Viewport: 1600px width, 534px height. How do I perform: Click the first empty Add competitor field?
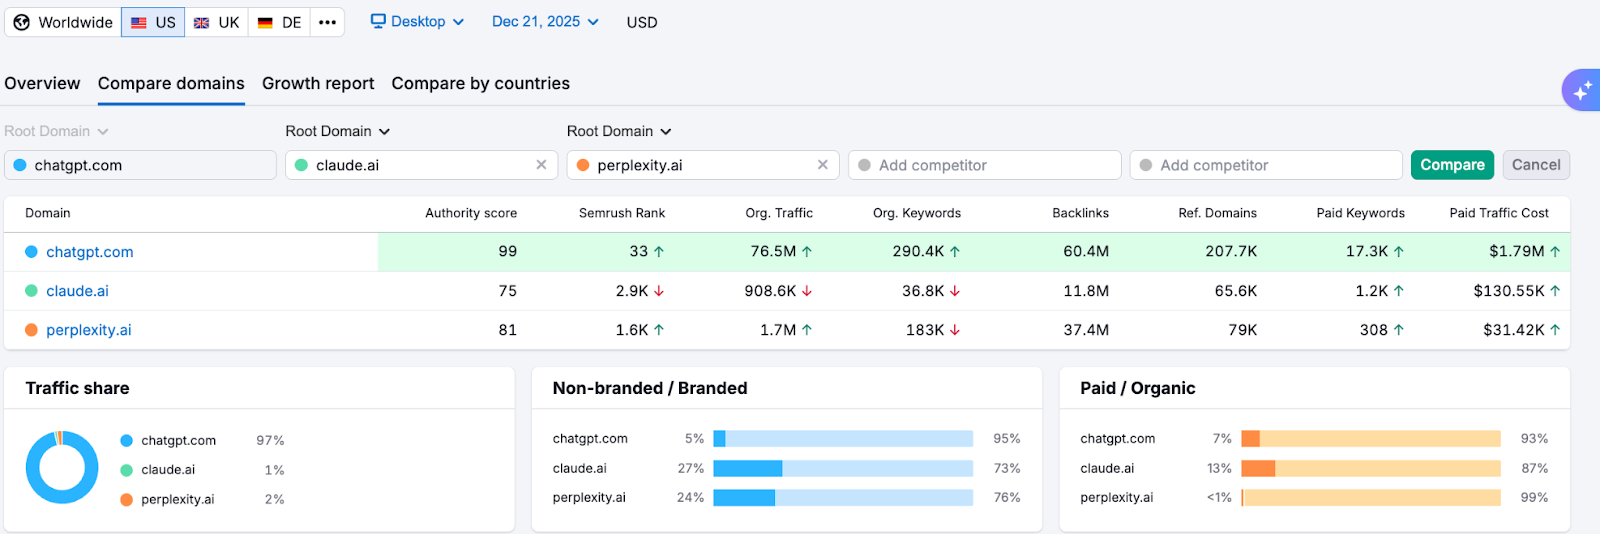985,165
